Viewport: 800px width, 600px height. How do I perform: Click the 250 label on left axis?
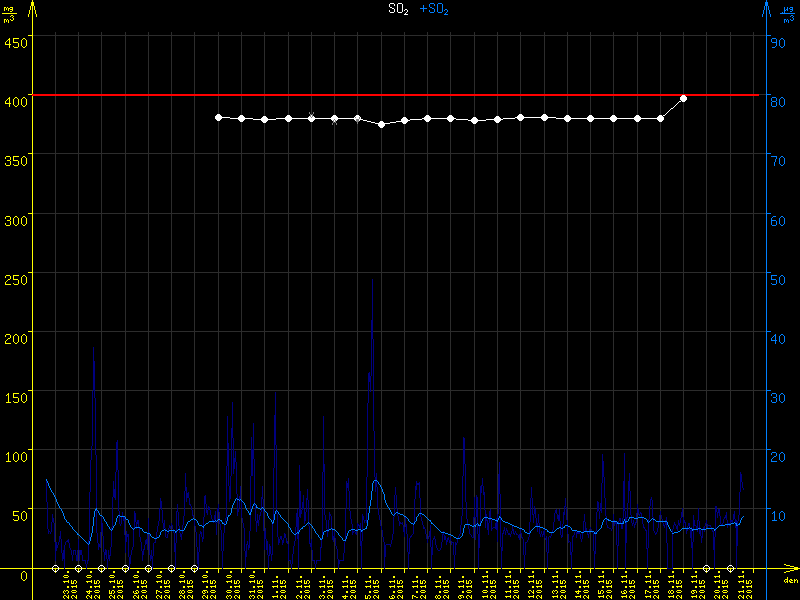click(16, 279)
